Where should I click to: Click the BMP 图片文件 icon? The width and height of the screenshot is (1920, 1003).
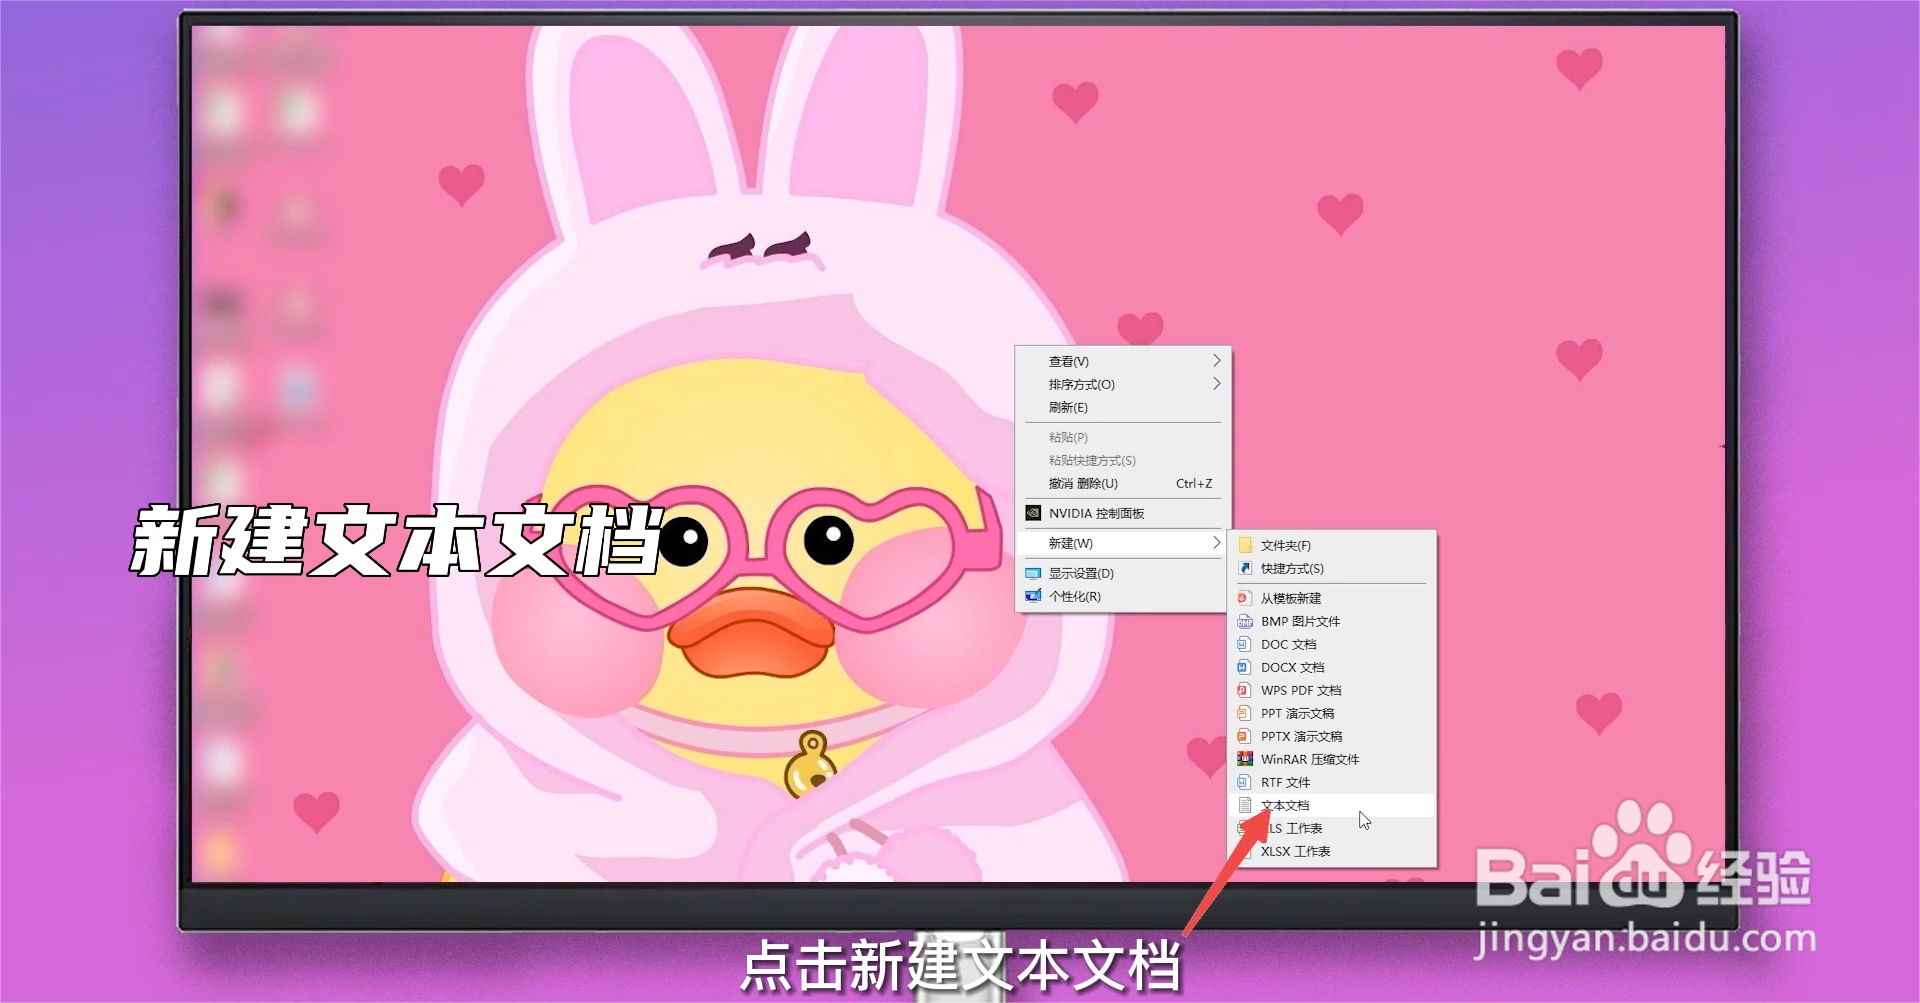[x=1245, y=621]
